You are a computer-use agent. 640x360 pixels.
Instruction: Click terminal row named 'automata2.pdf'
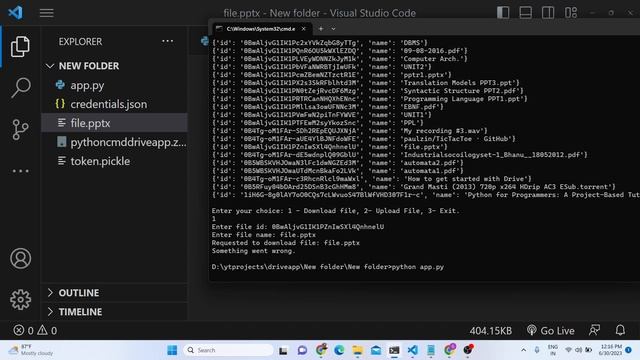pyautogui.click(x=338, y=163)
